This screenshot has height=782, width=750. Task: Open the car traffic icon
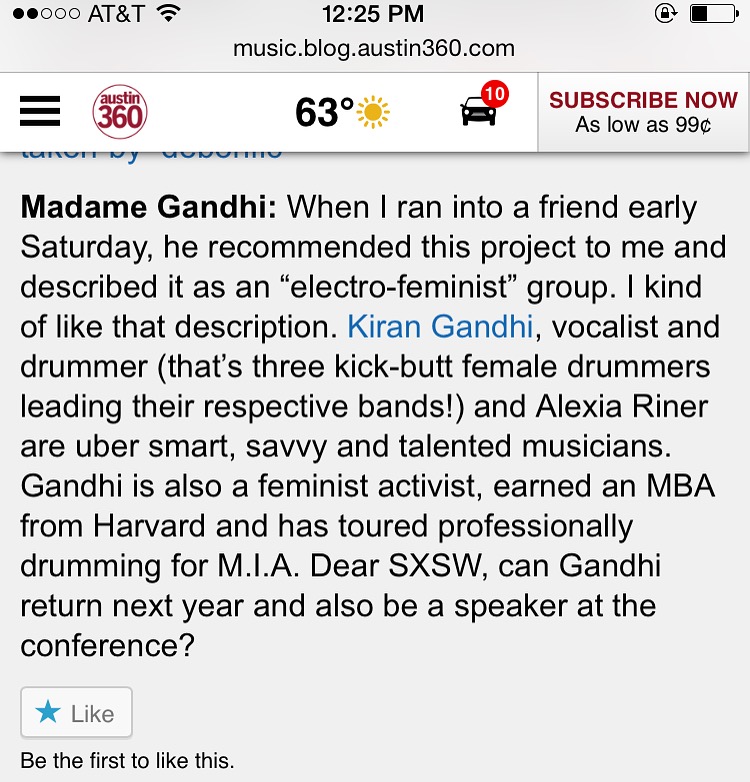(478, 113)
